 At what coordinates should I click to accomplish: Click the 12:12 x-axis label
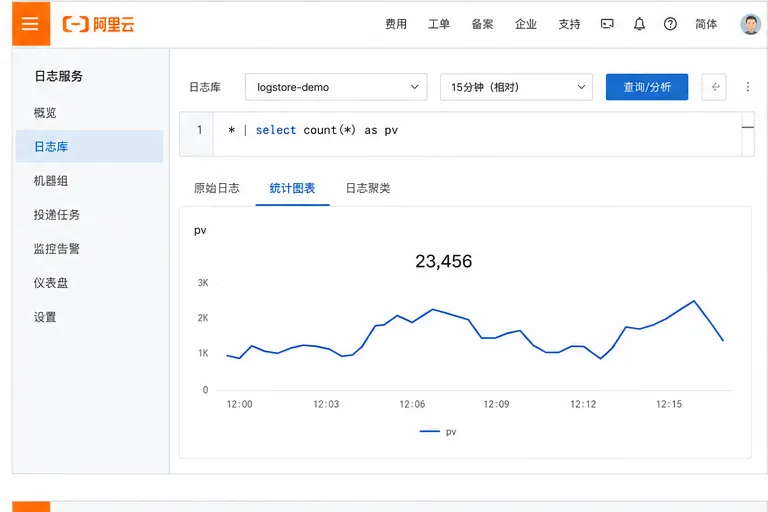point(583,404)
